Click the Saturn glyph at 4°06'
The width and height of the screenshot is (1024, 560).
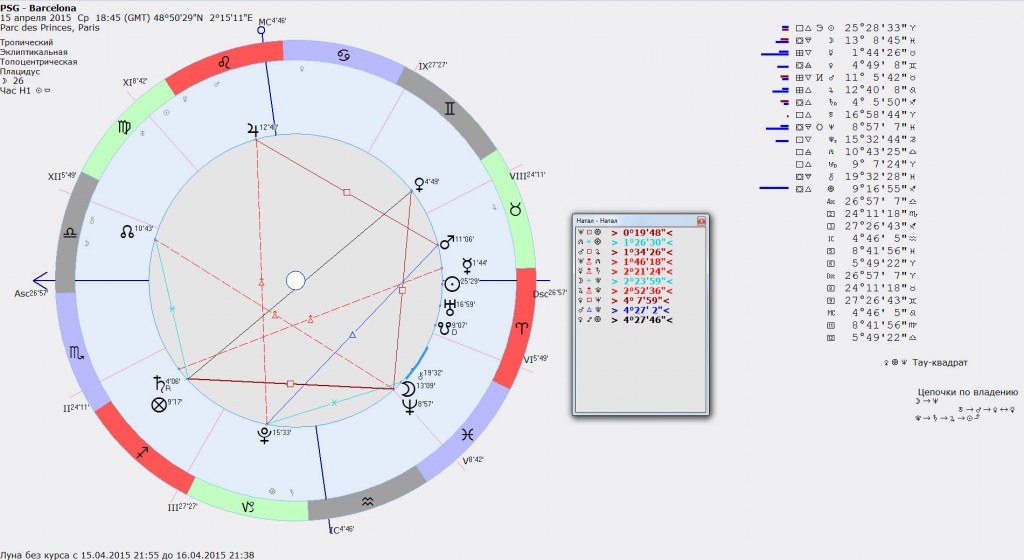coord(157,383)
